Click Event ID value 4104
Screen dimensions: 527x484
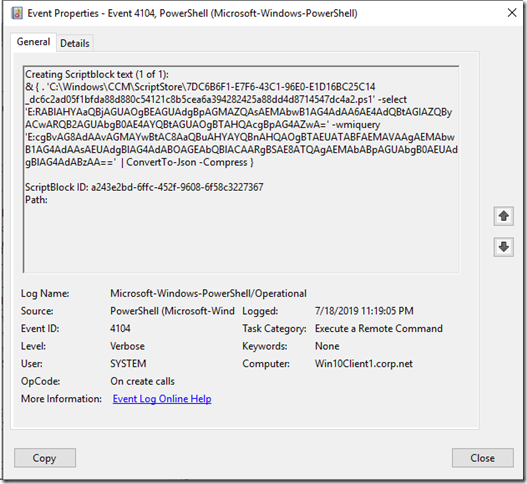(120, 328)
